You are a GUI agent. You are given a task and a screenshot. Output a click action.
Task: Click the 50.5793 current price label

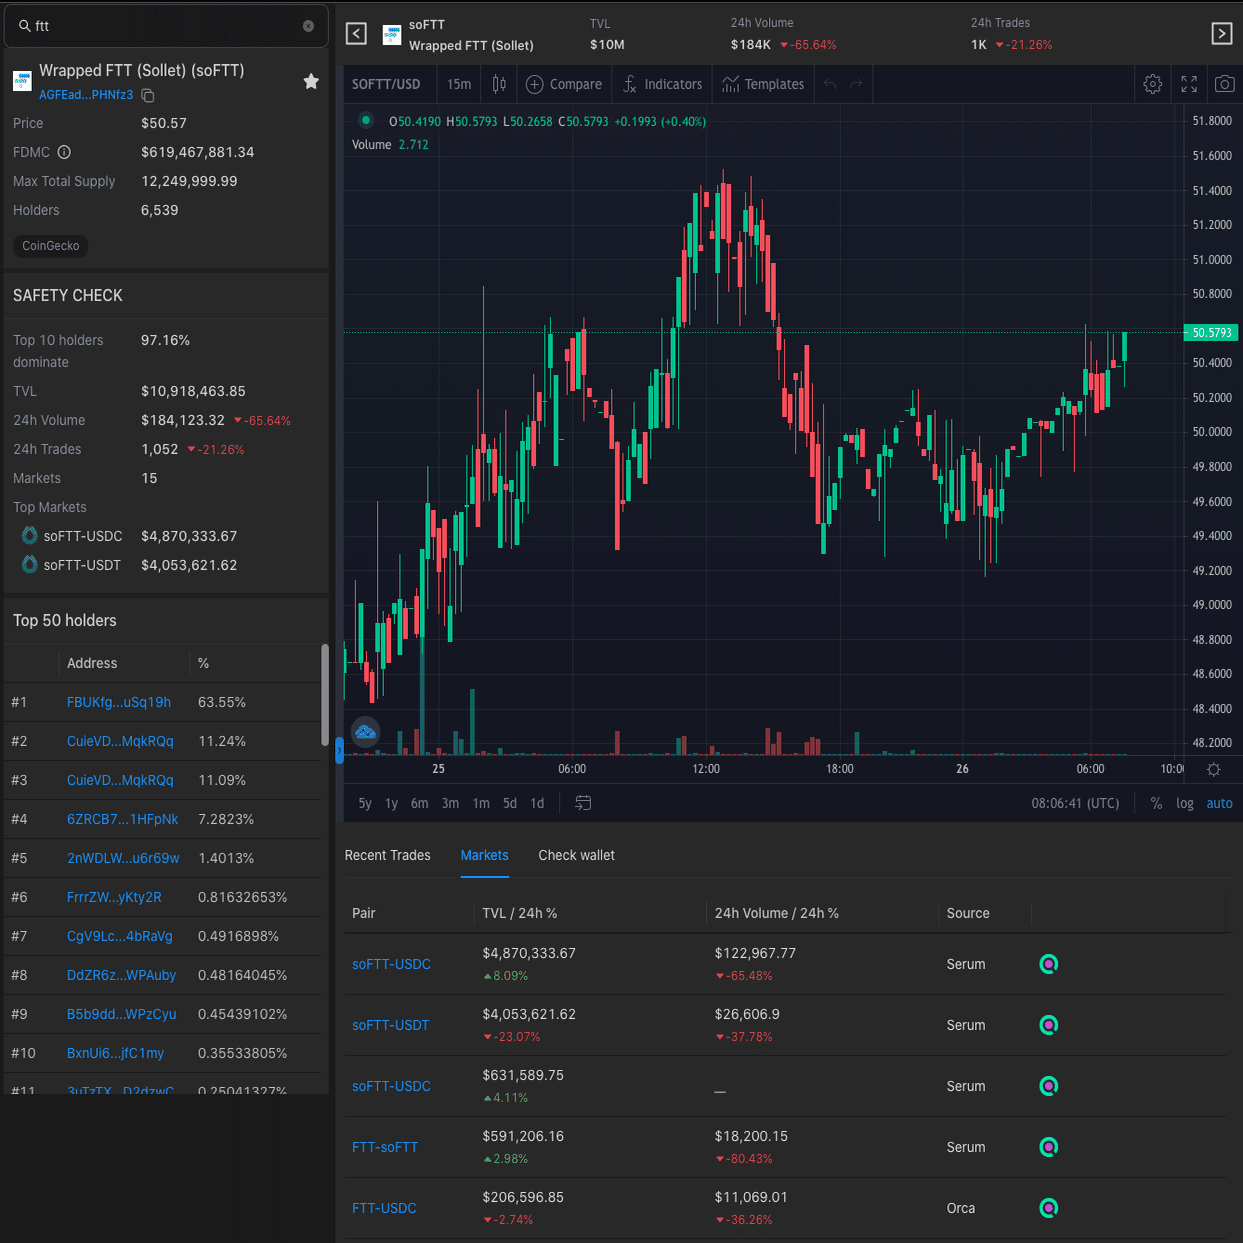point(1211,333)
